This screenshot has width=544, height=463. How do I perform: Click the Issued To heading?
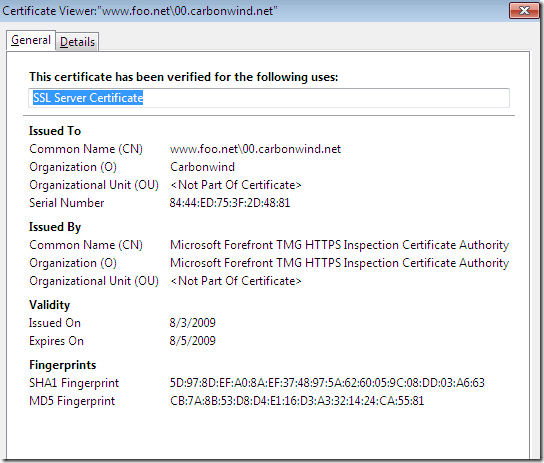click(x=55, y=131)
